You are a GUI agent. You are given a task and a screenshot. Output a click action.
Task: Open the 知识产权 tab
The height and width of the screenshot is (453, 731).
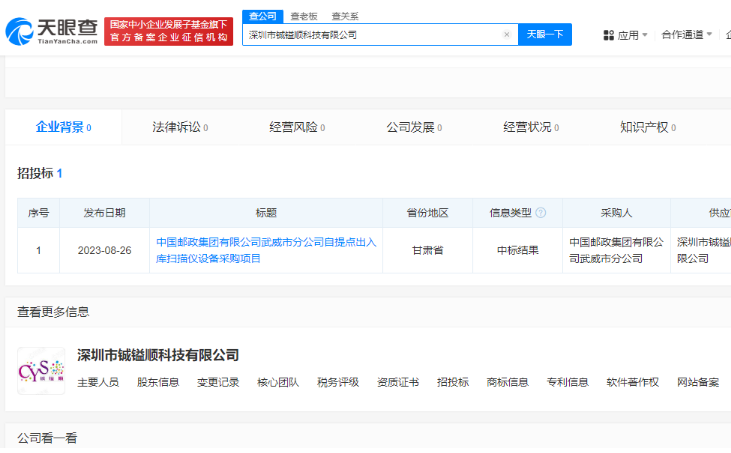pos(648,127)
